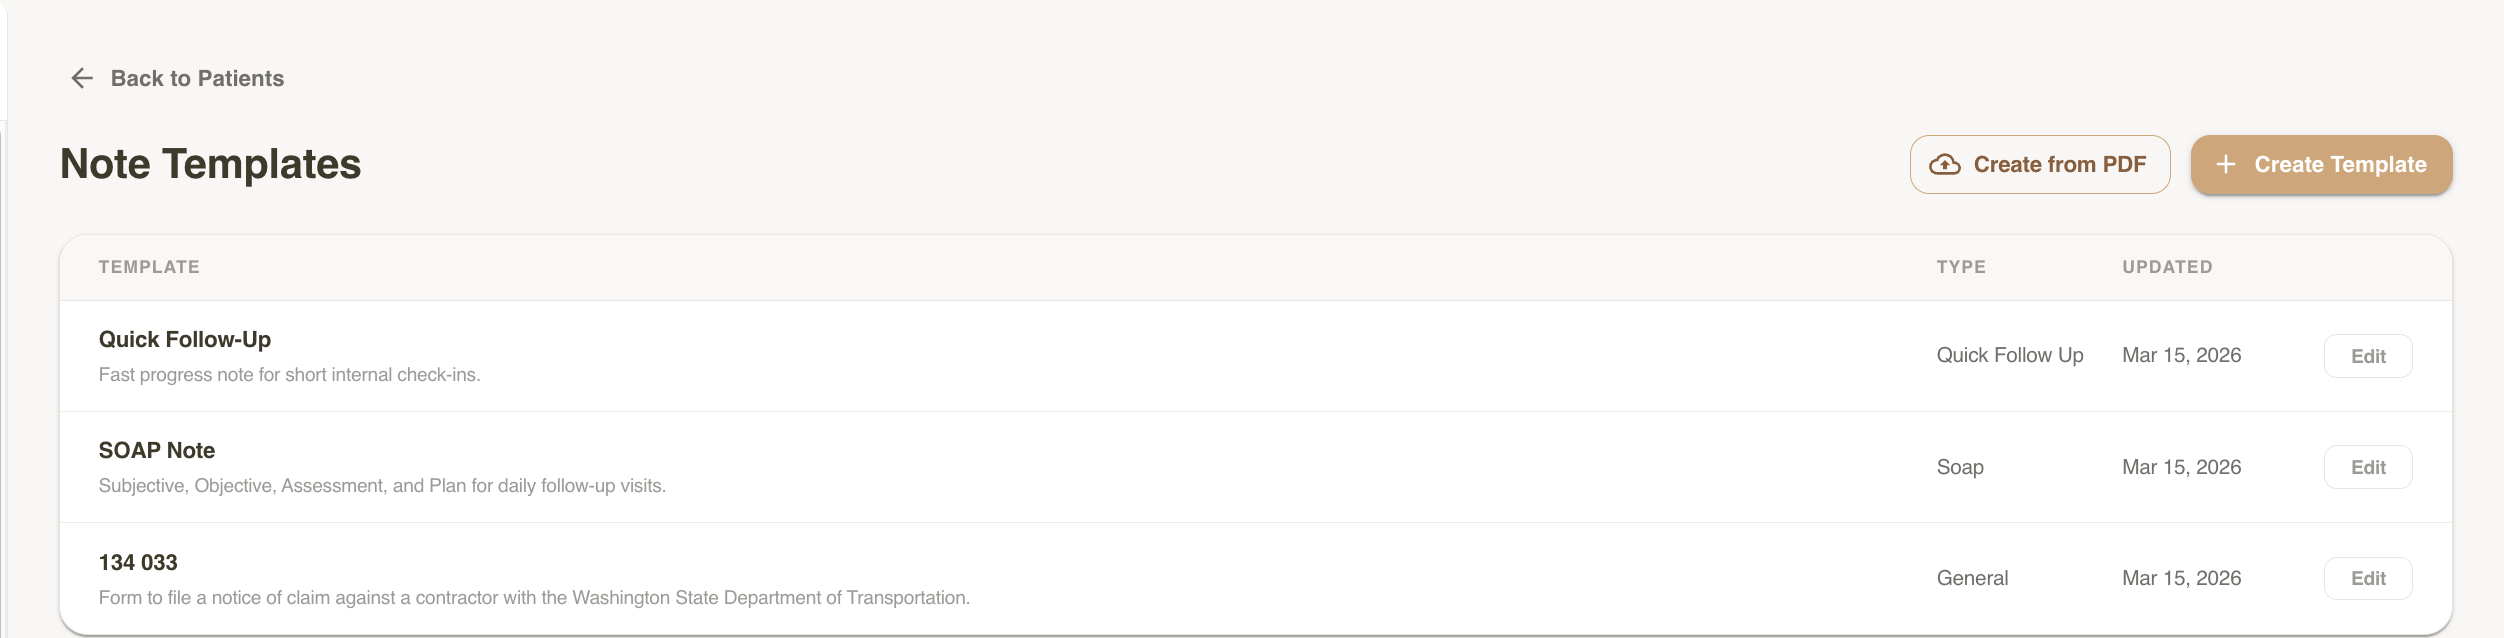Image resolution: width=2504 pixels, height=638 pixels.
Task: Open the Quick Follow-Up template title
Action: (185, 340)
